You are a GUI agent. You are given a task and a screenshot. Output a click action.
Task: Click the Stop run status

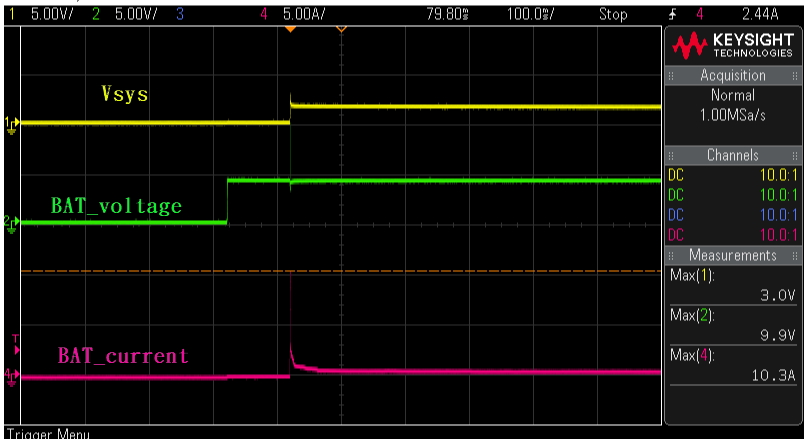coord(613,14)
